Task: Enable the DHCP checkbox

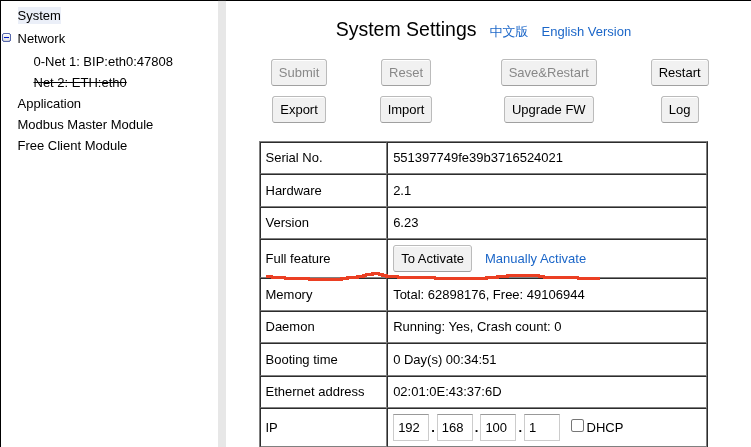Action: [x=577, y=425]
